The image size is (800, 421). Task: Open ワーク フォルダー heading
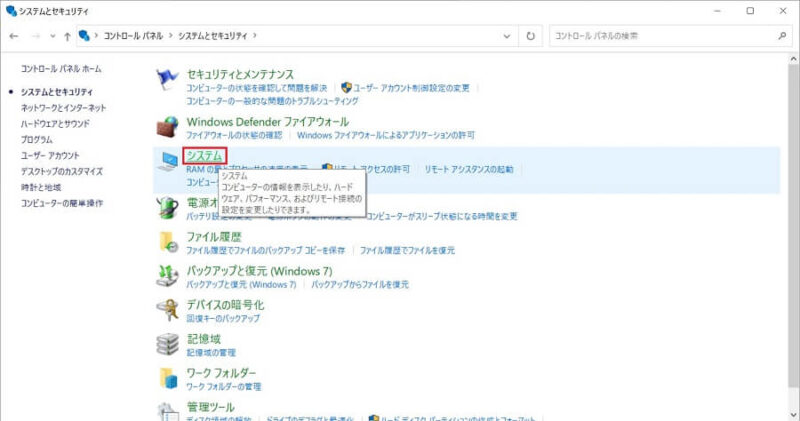pos(221,373)
